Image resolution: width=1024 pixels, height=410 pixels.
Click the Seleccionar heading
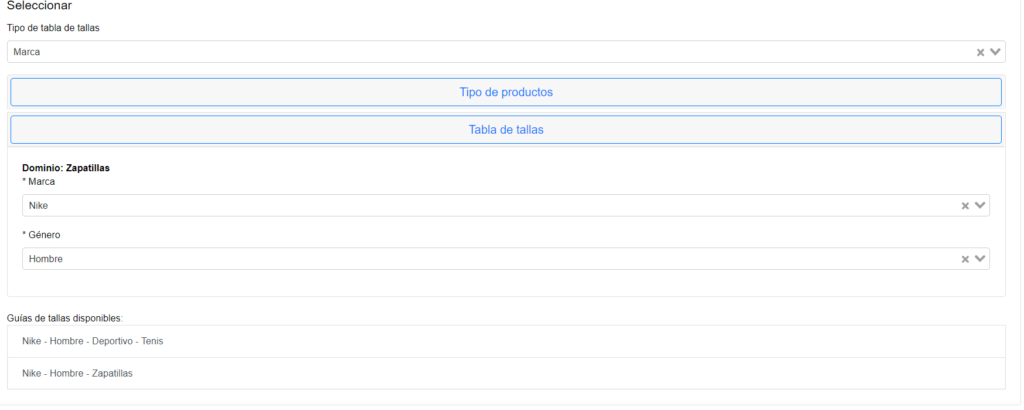[39, 6]
